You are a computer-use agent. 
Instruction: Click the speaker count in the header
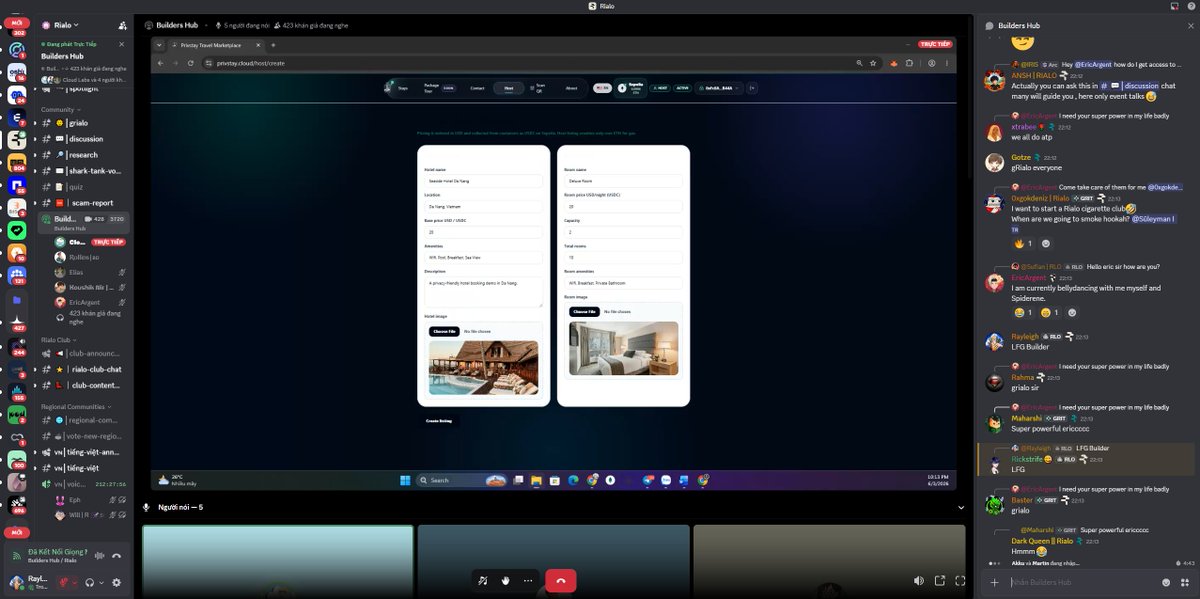pyautogui.click(x=245, y=24)
